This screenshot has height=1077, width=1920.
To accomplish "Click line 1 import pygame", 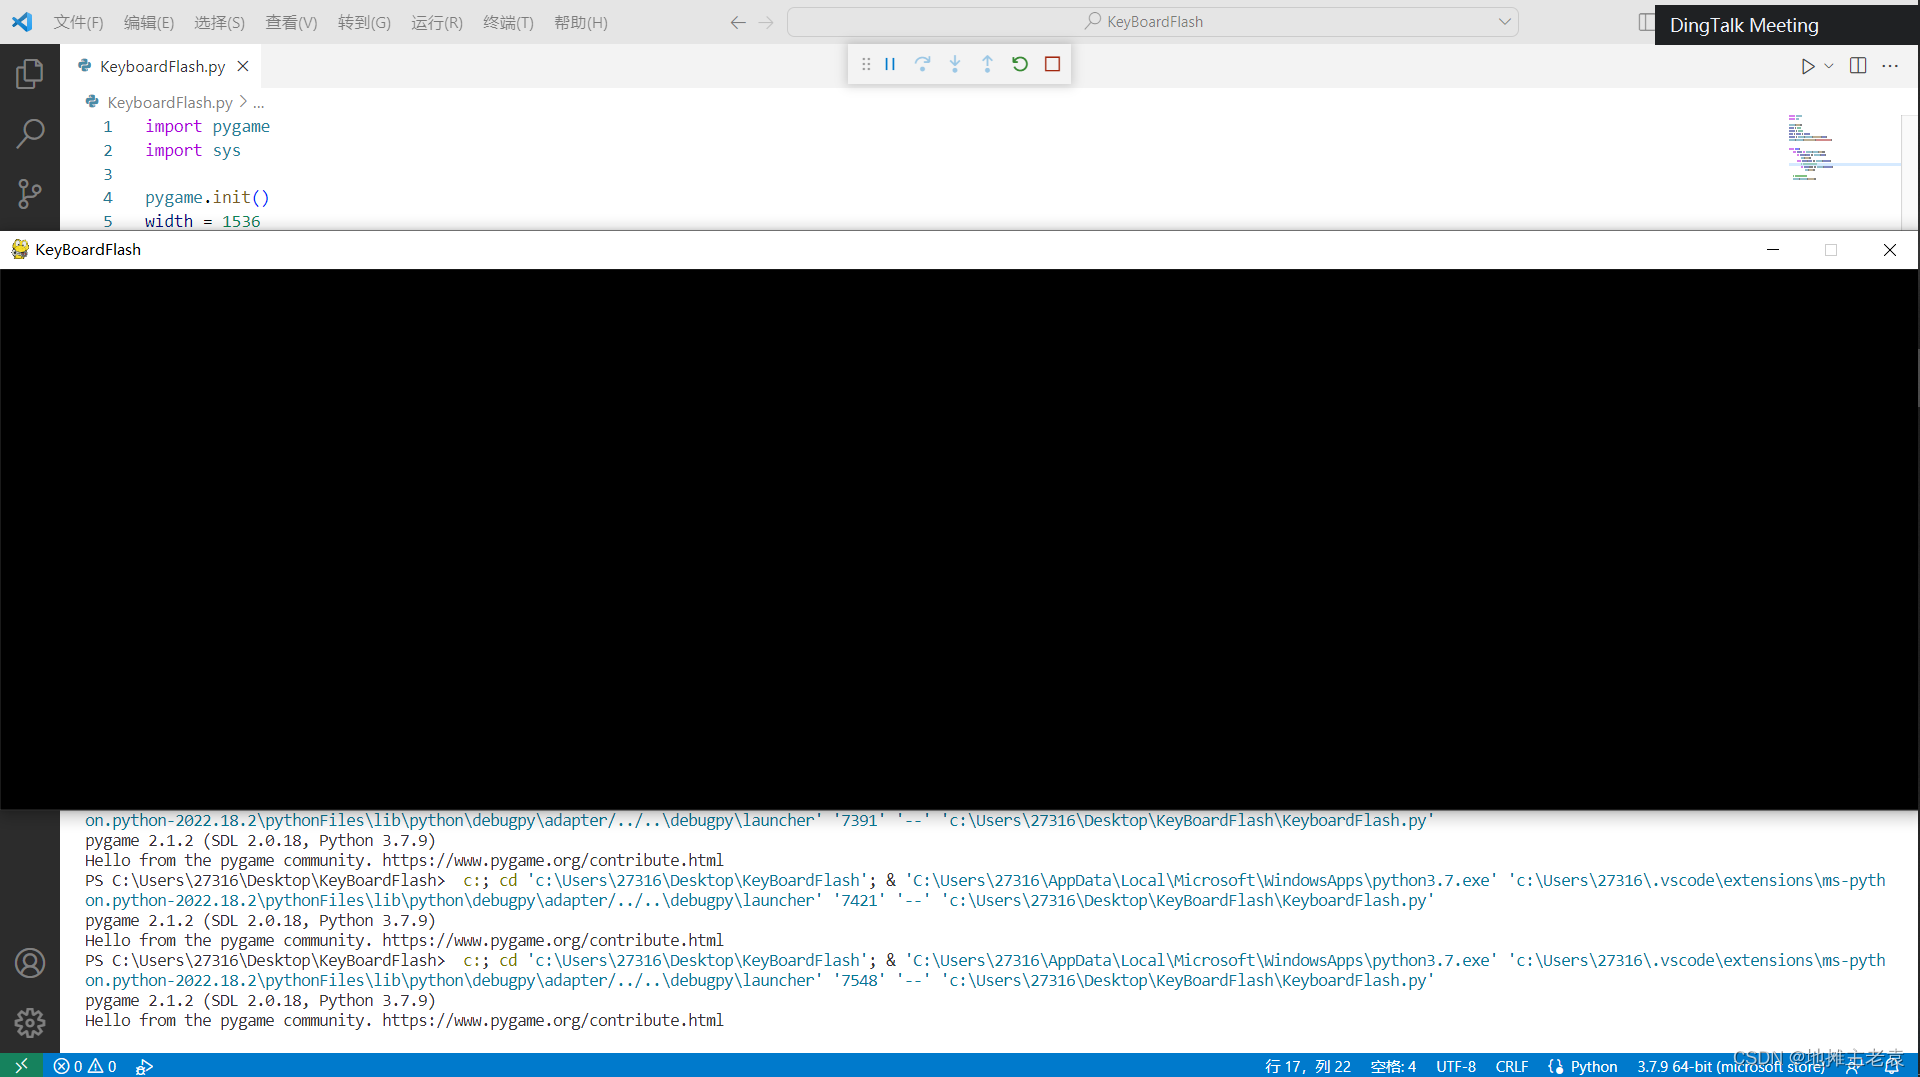I will (207, 126).
